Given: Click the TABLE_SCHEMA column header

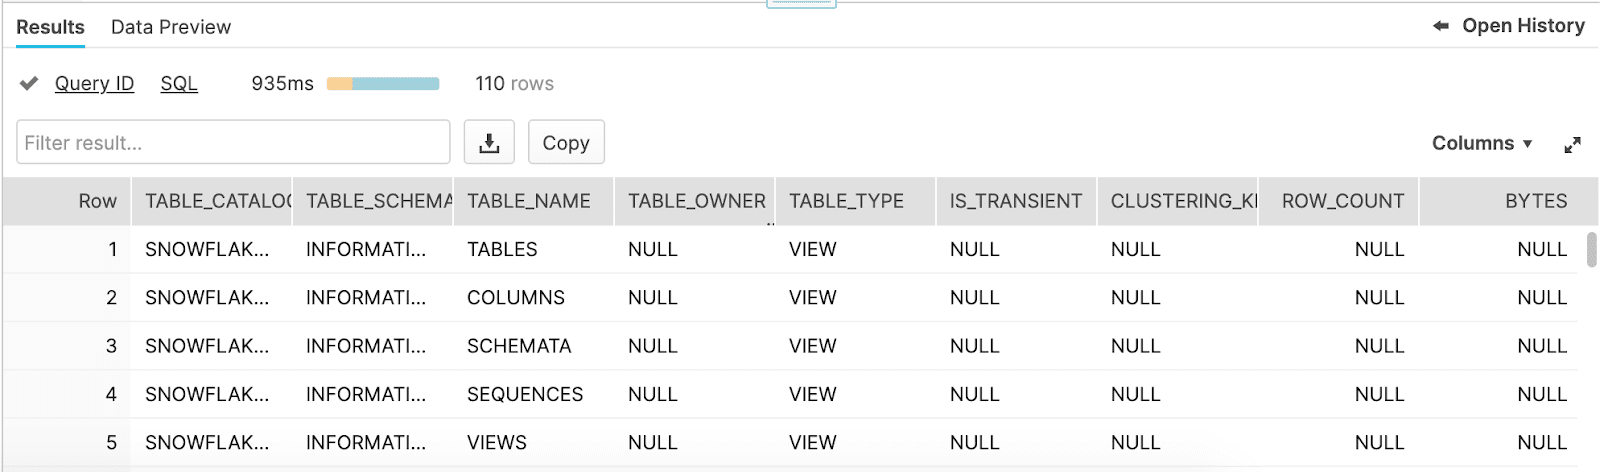Looking at the screenshot, I should click(x=372, y=201).
